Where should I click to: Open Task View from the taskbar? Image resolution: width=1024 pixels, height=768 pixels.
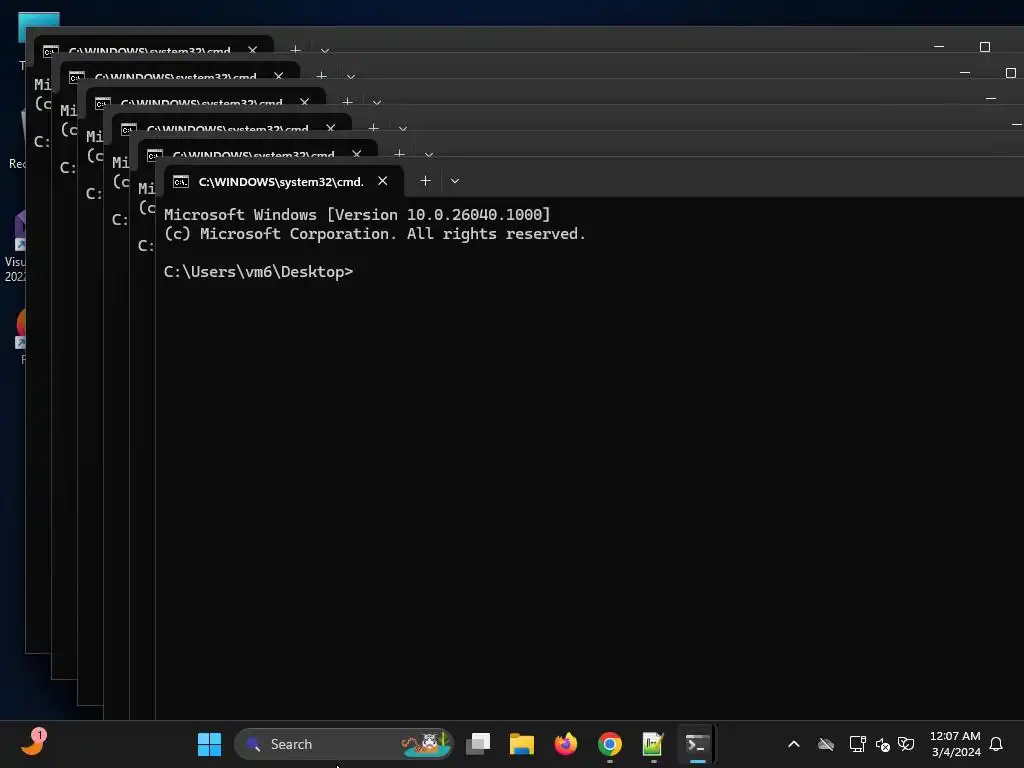point(478,744)
